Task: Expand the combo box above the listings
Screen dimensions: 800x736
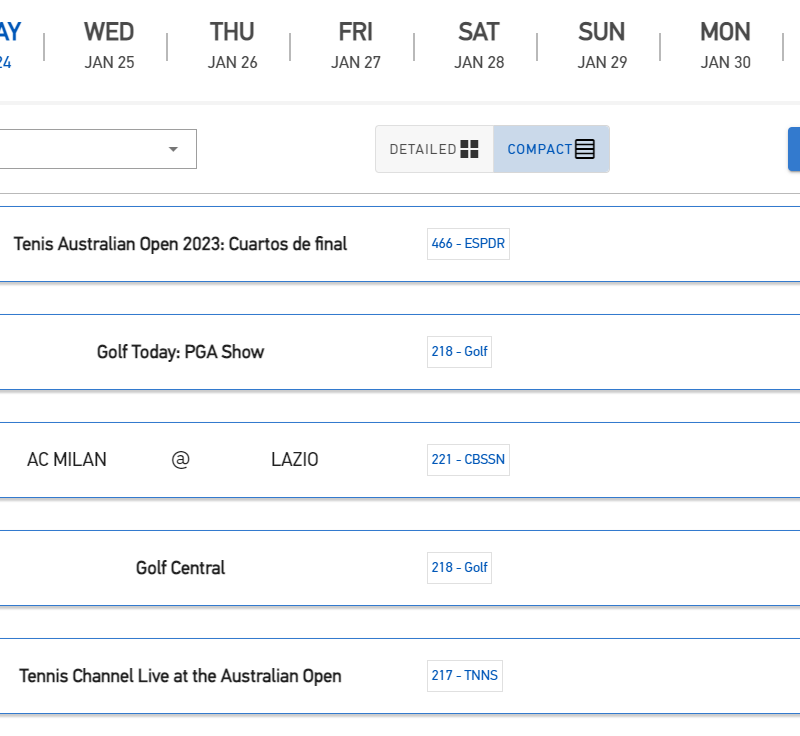Action: point(98,148)
